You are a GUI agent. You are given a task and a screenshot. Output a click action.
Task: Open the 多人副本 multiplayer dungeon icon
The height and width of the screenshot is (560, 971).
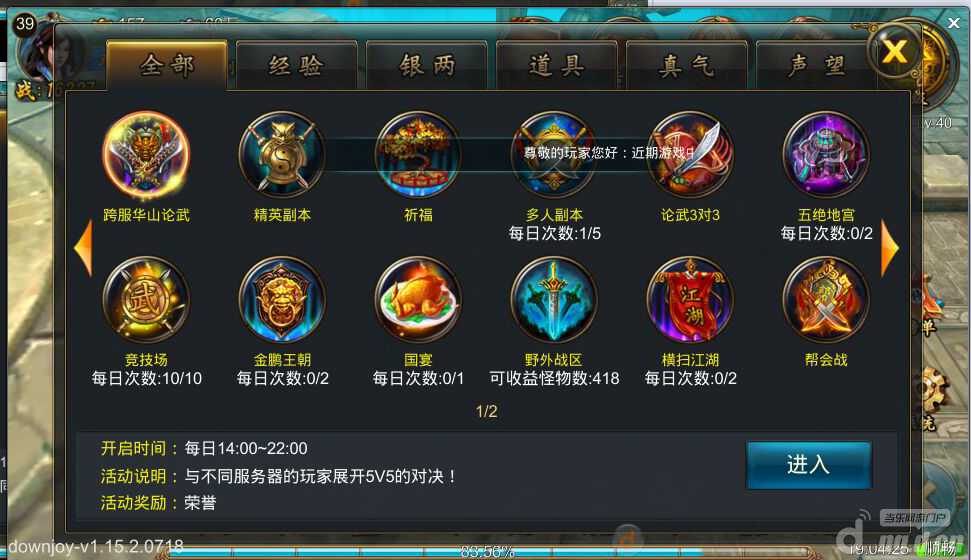point(554,155)
